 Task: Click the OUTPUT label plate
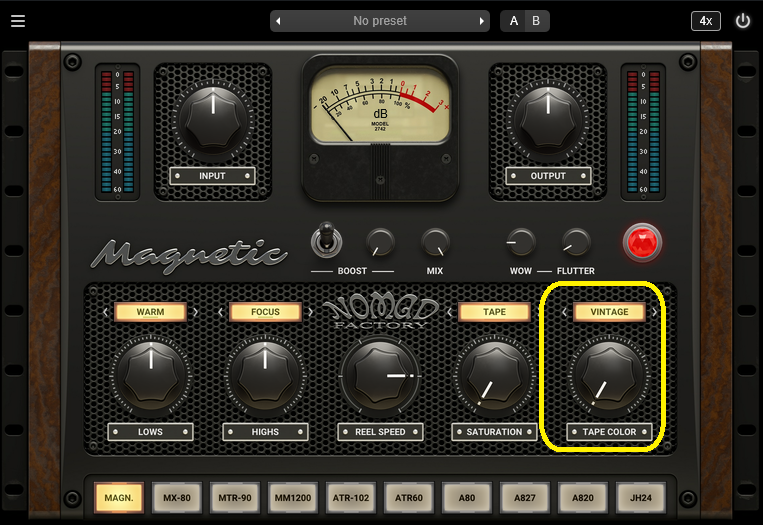(548, 176)
